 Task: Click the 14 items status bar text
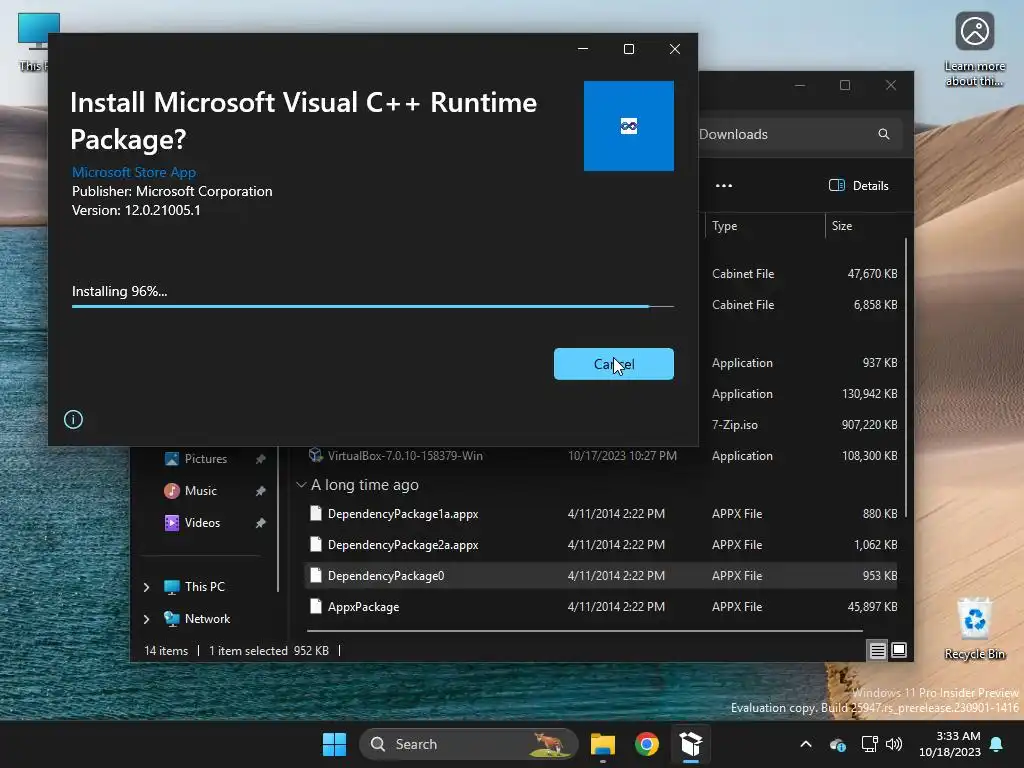point(166,650)
